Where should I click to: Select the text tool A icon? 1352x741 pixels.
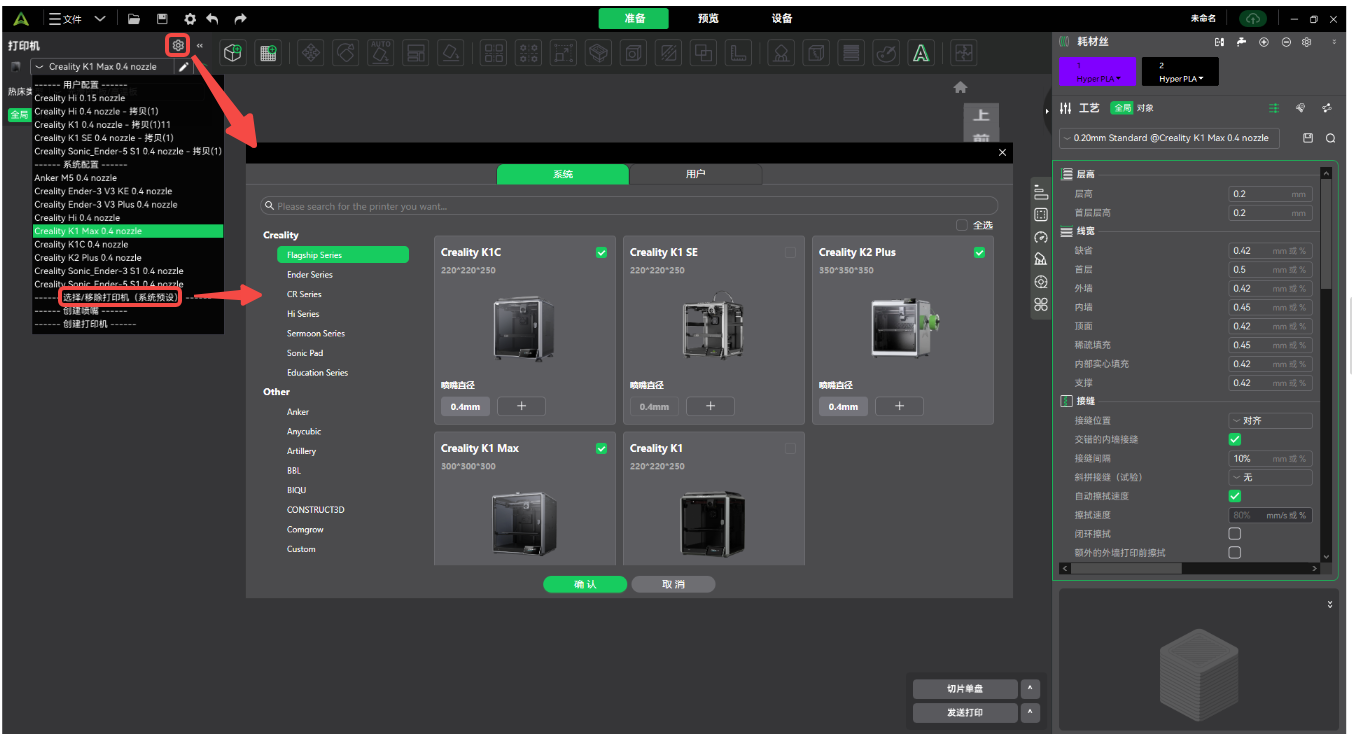click(921, 53)
